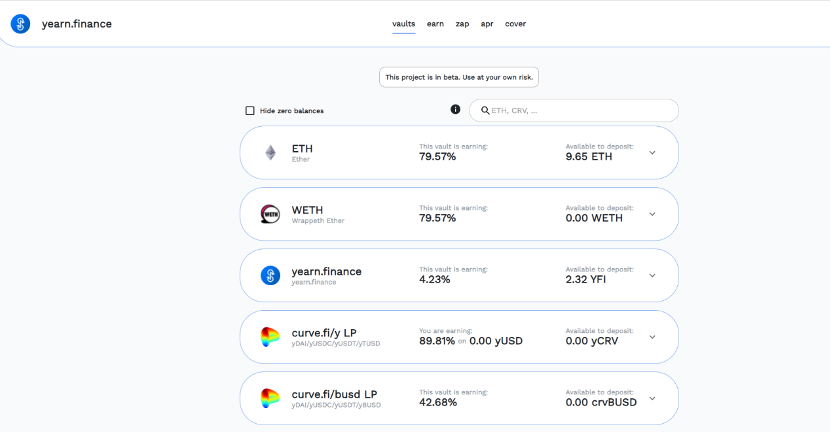Open the zap tab
Screen dimensions: 830x432
[462, 24]
